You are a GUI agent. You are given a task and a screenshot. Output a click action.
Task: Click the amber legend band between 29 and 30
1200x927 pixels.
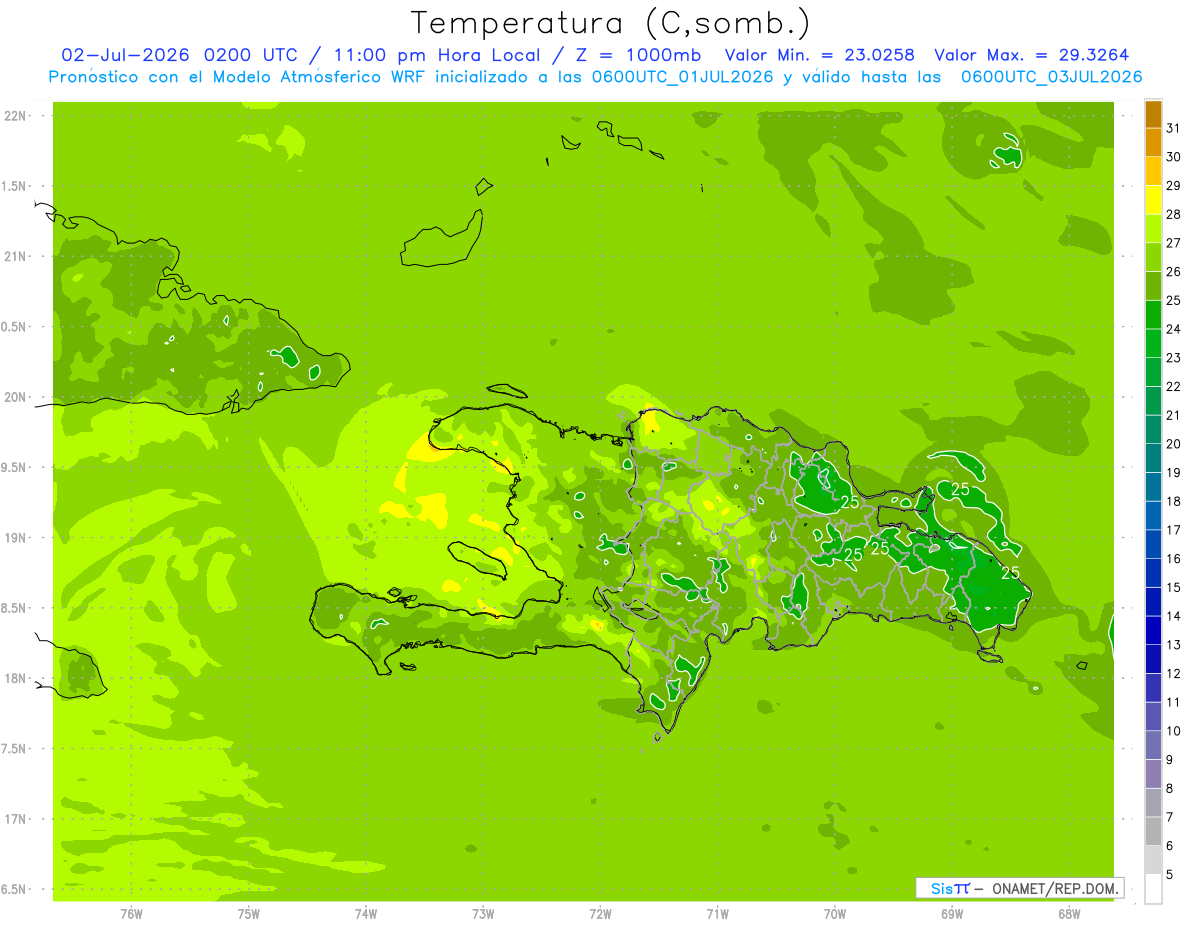(1153, 172)
